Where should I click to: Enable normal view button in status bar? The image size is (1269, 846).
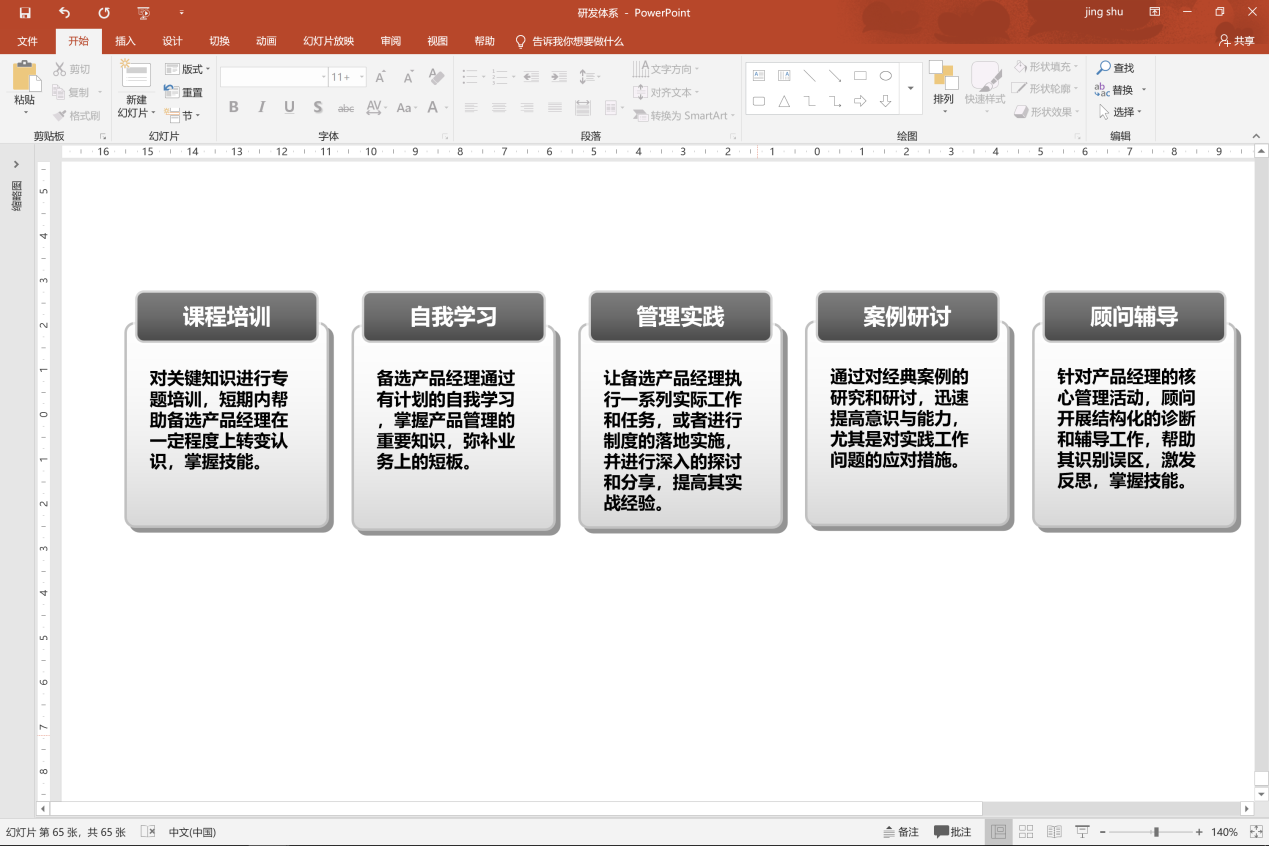998,832
